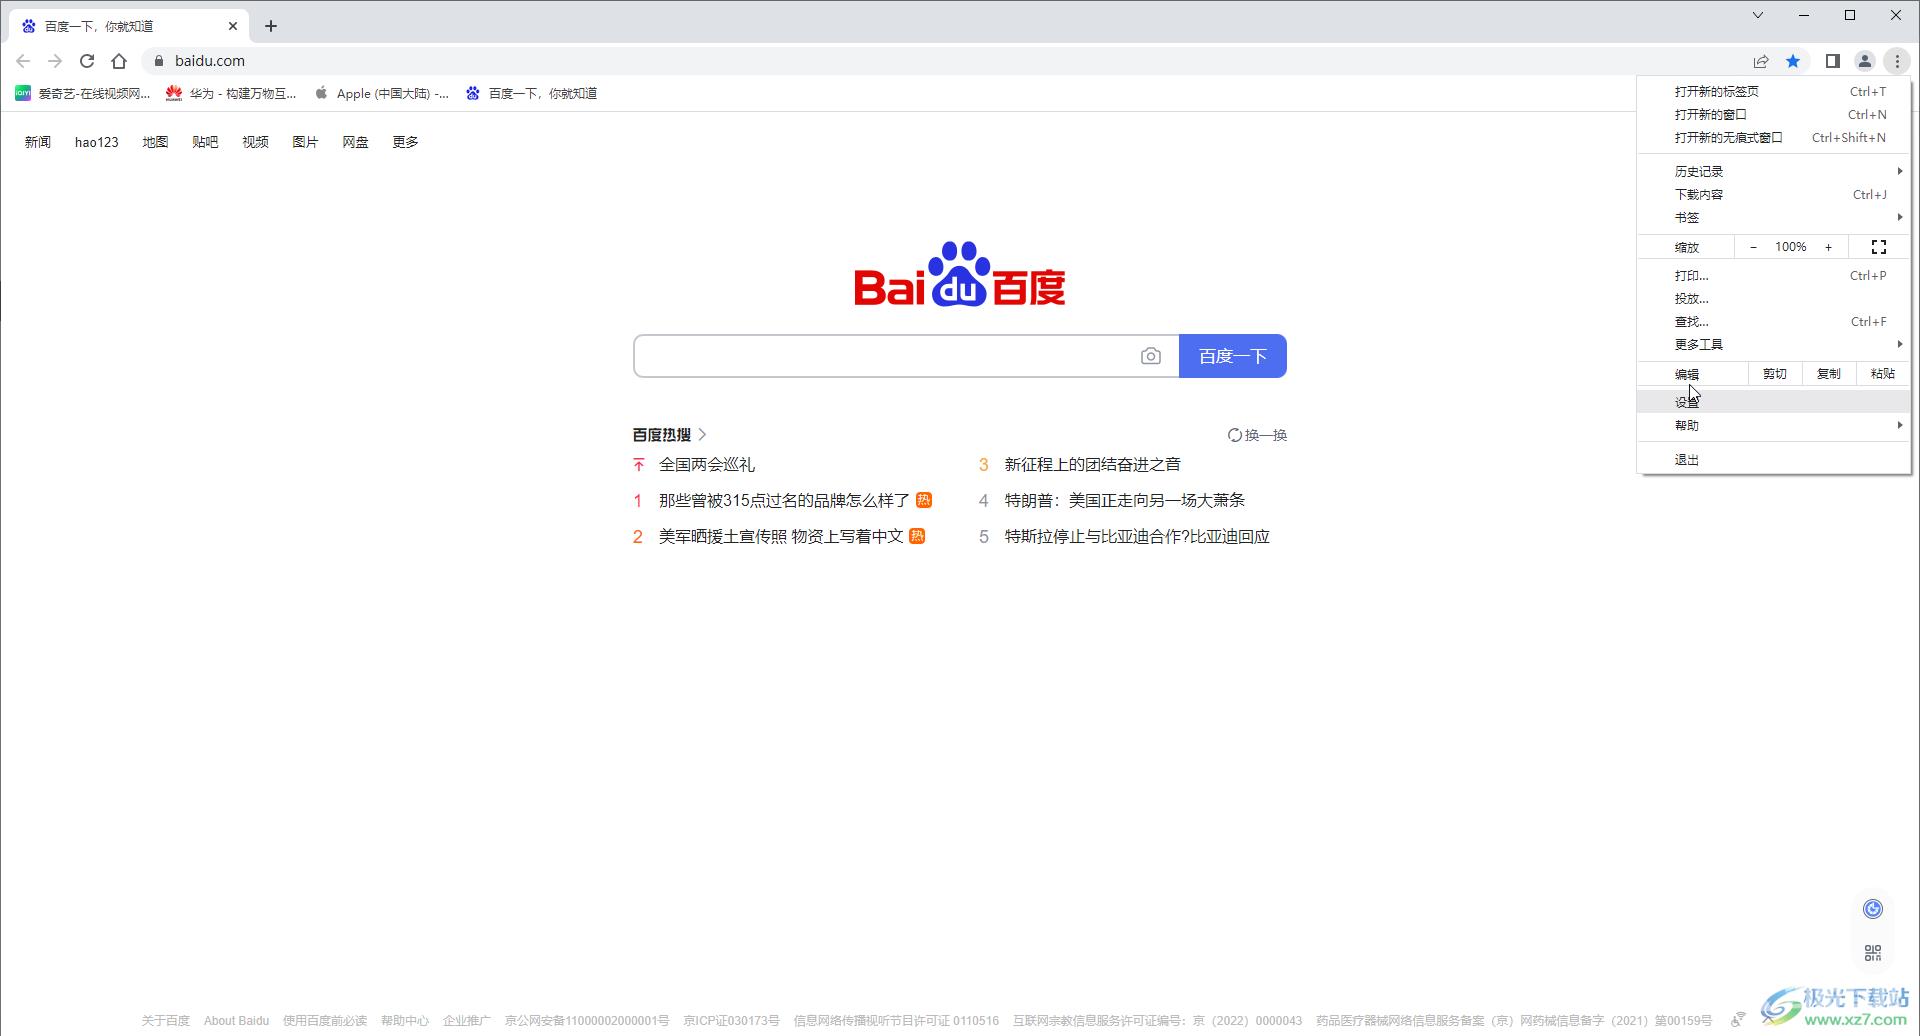Open the Baidu bookmark in bookmarks bar

(x=531, y=93)
